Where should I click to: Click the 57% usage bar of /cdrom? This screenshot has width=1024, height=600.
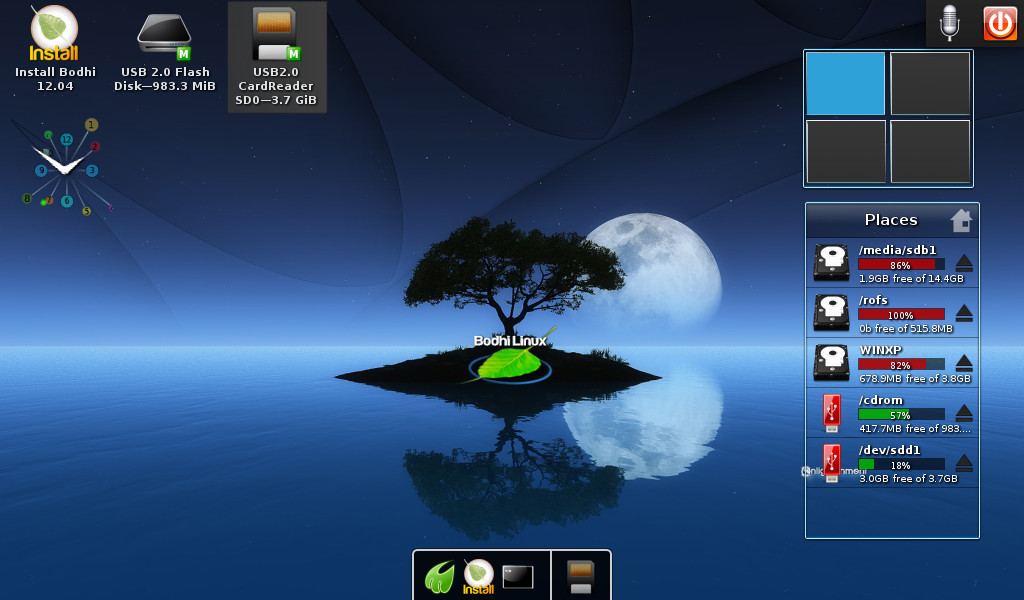click(901, 415)
